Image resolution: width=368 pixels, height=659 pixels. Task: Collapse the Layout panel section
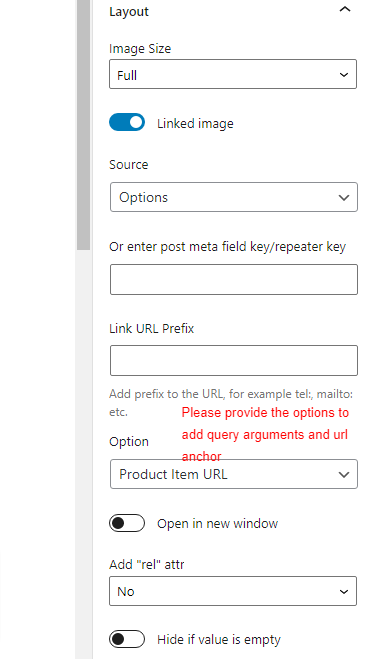(344, 10)
